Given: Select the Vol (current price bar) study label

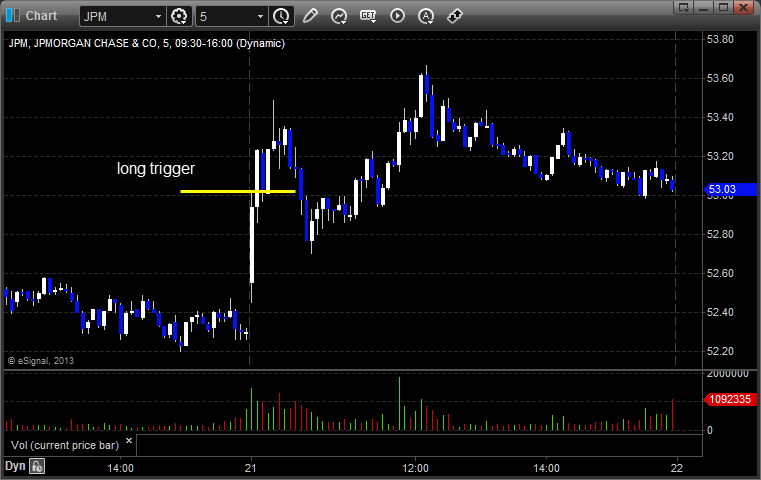Looking at the screenshot, I should coord(65,445).
